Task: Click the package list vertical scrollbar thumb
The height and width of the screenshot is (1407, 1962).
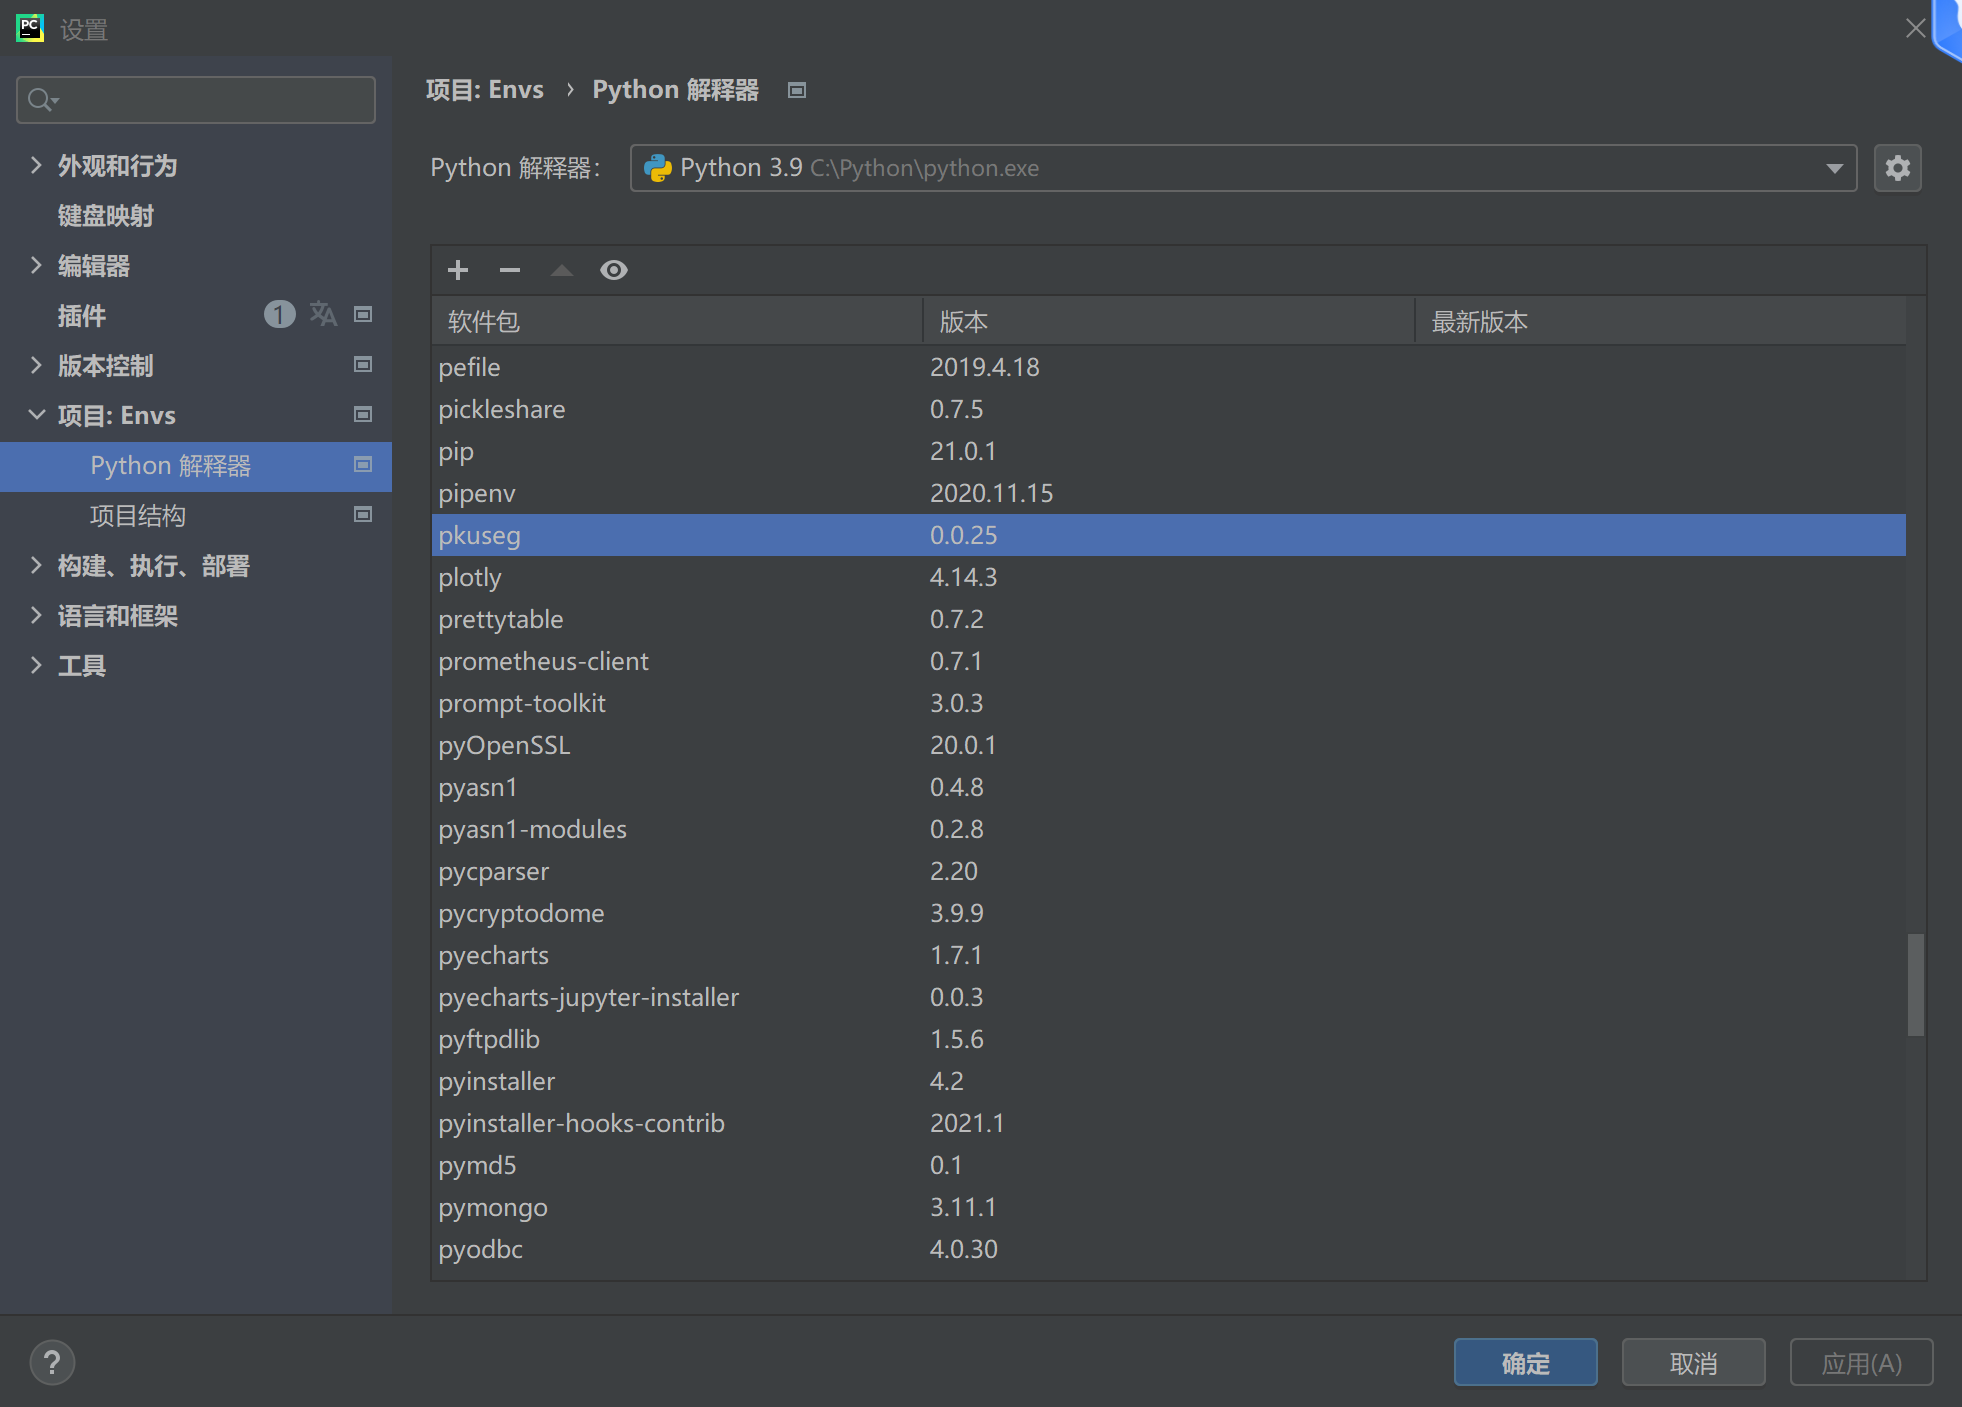Action: [1915, 984]
